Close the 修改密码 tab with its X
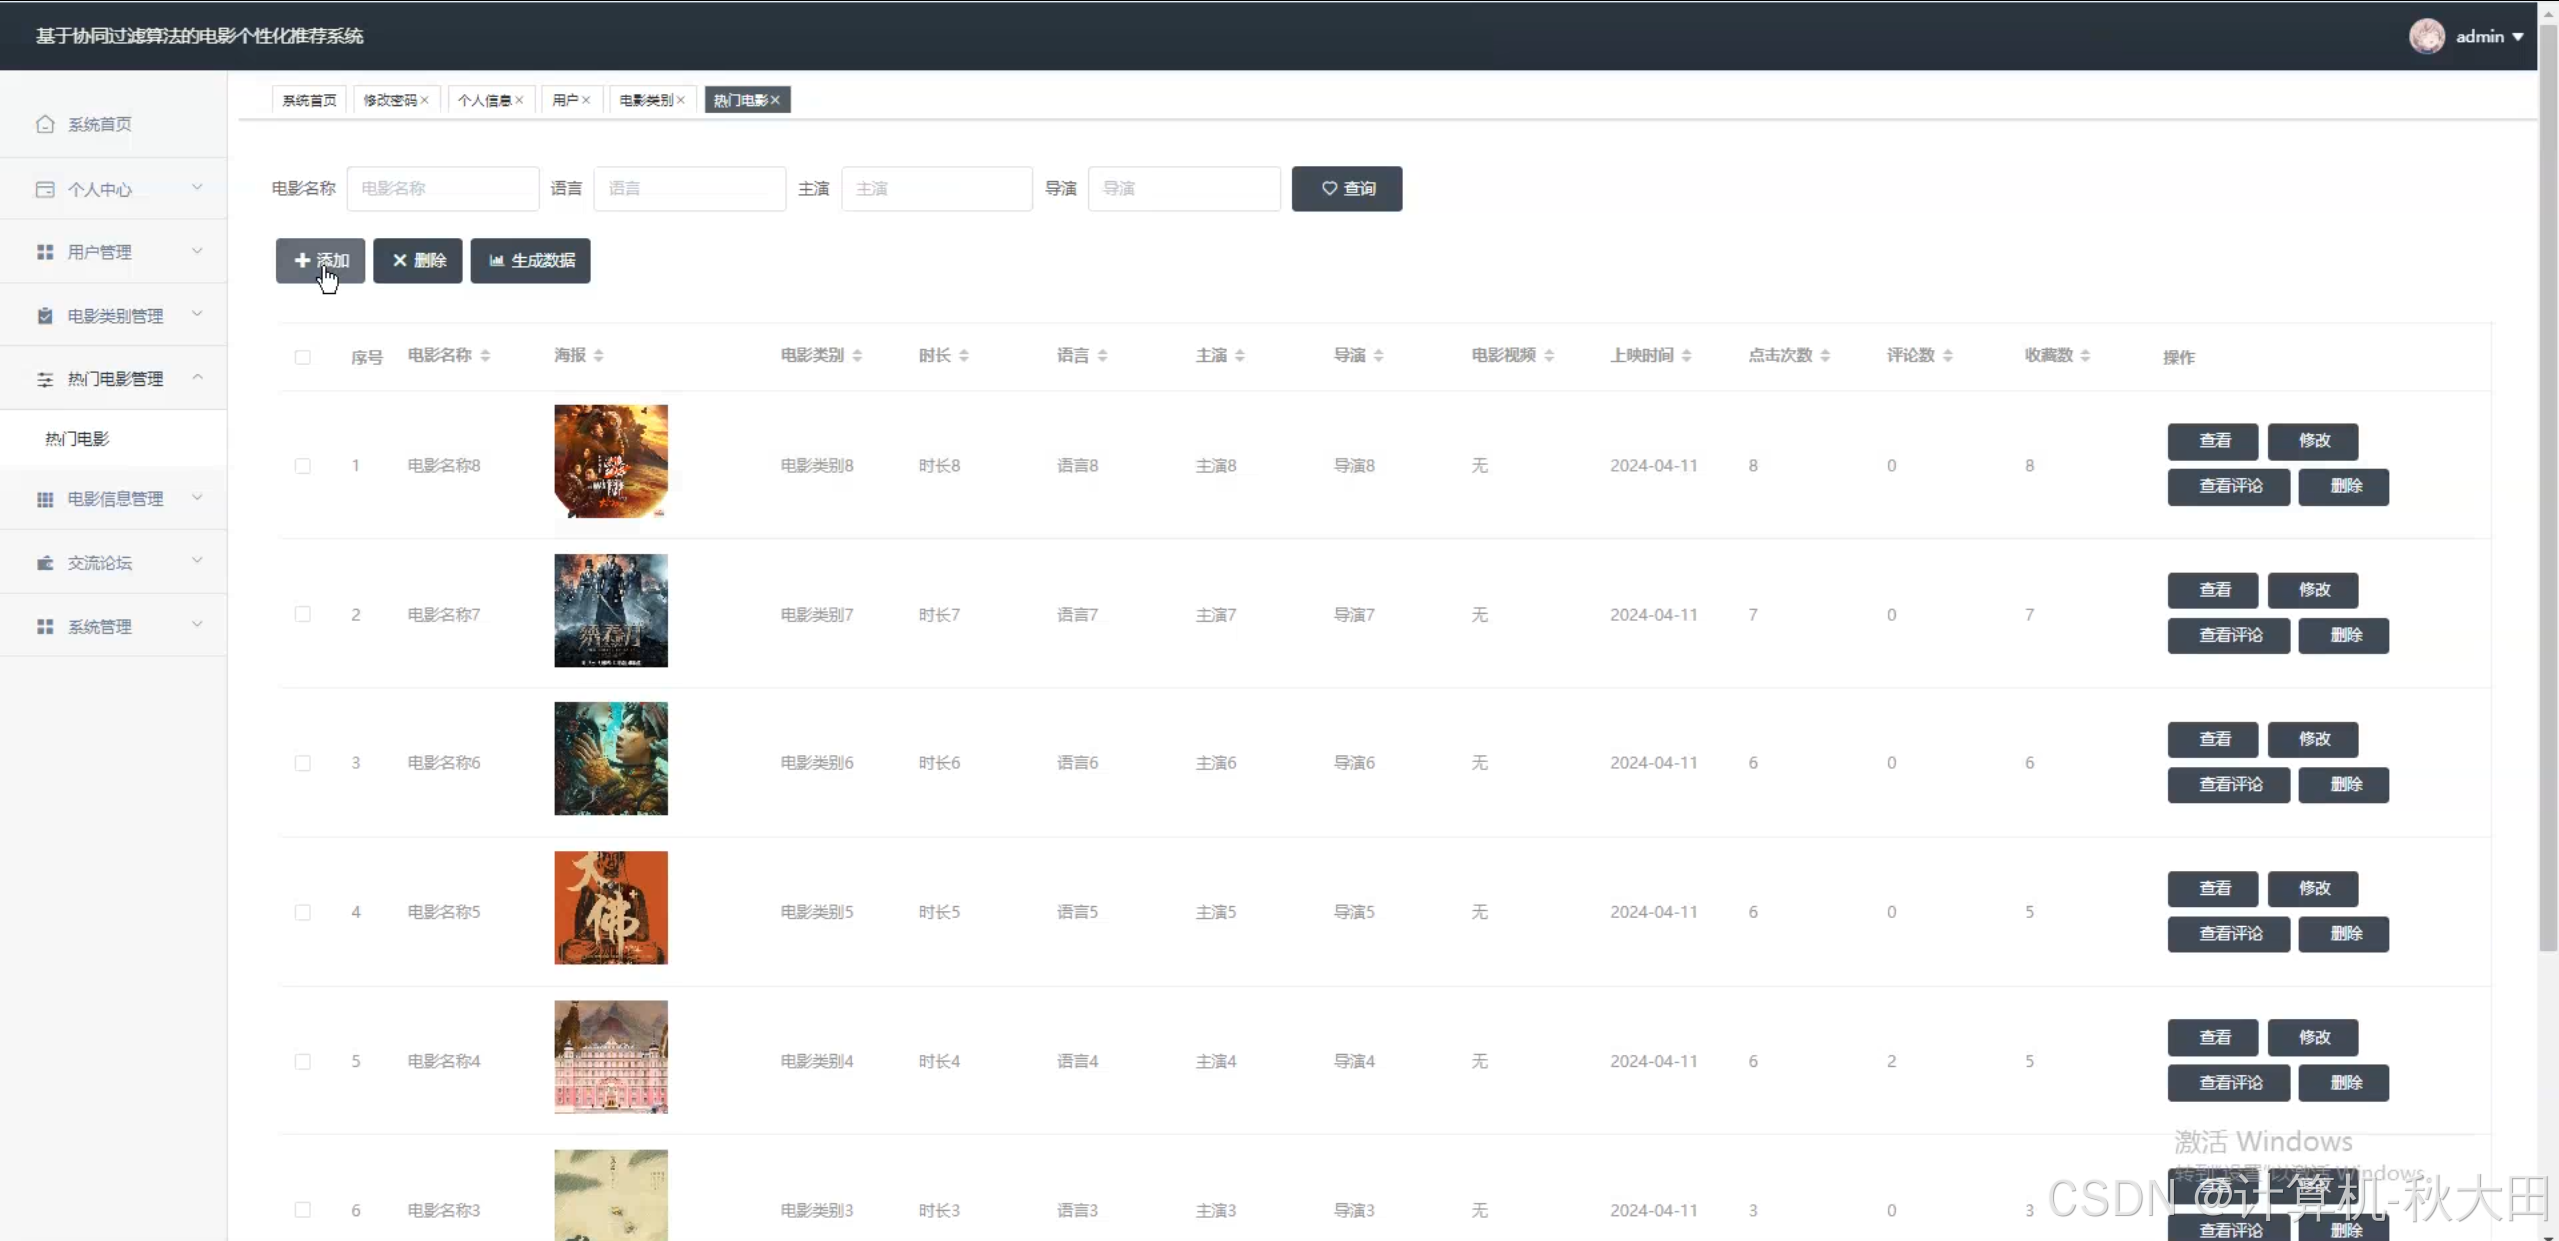 (425, 100)
